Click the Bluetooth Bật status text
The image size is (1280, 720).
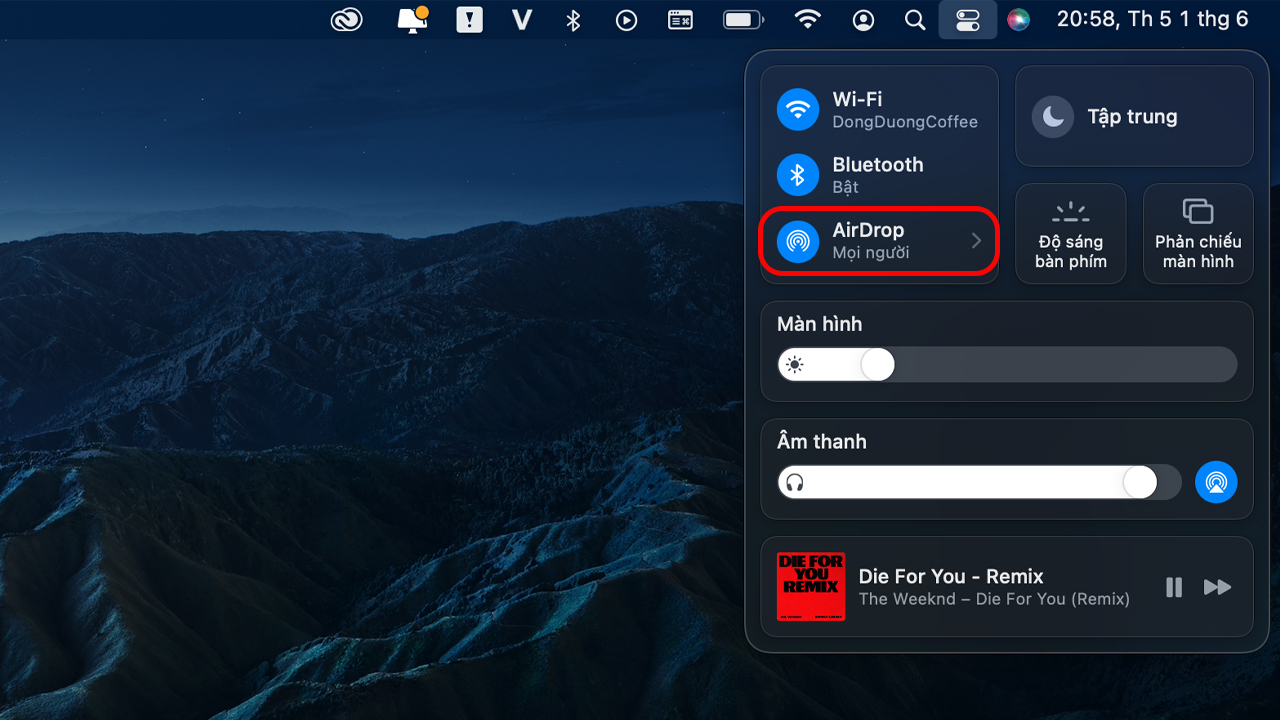coord(846,187)
